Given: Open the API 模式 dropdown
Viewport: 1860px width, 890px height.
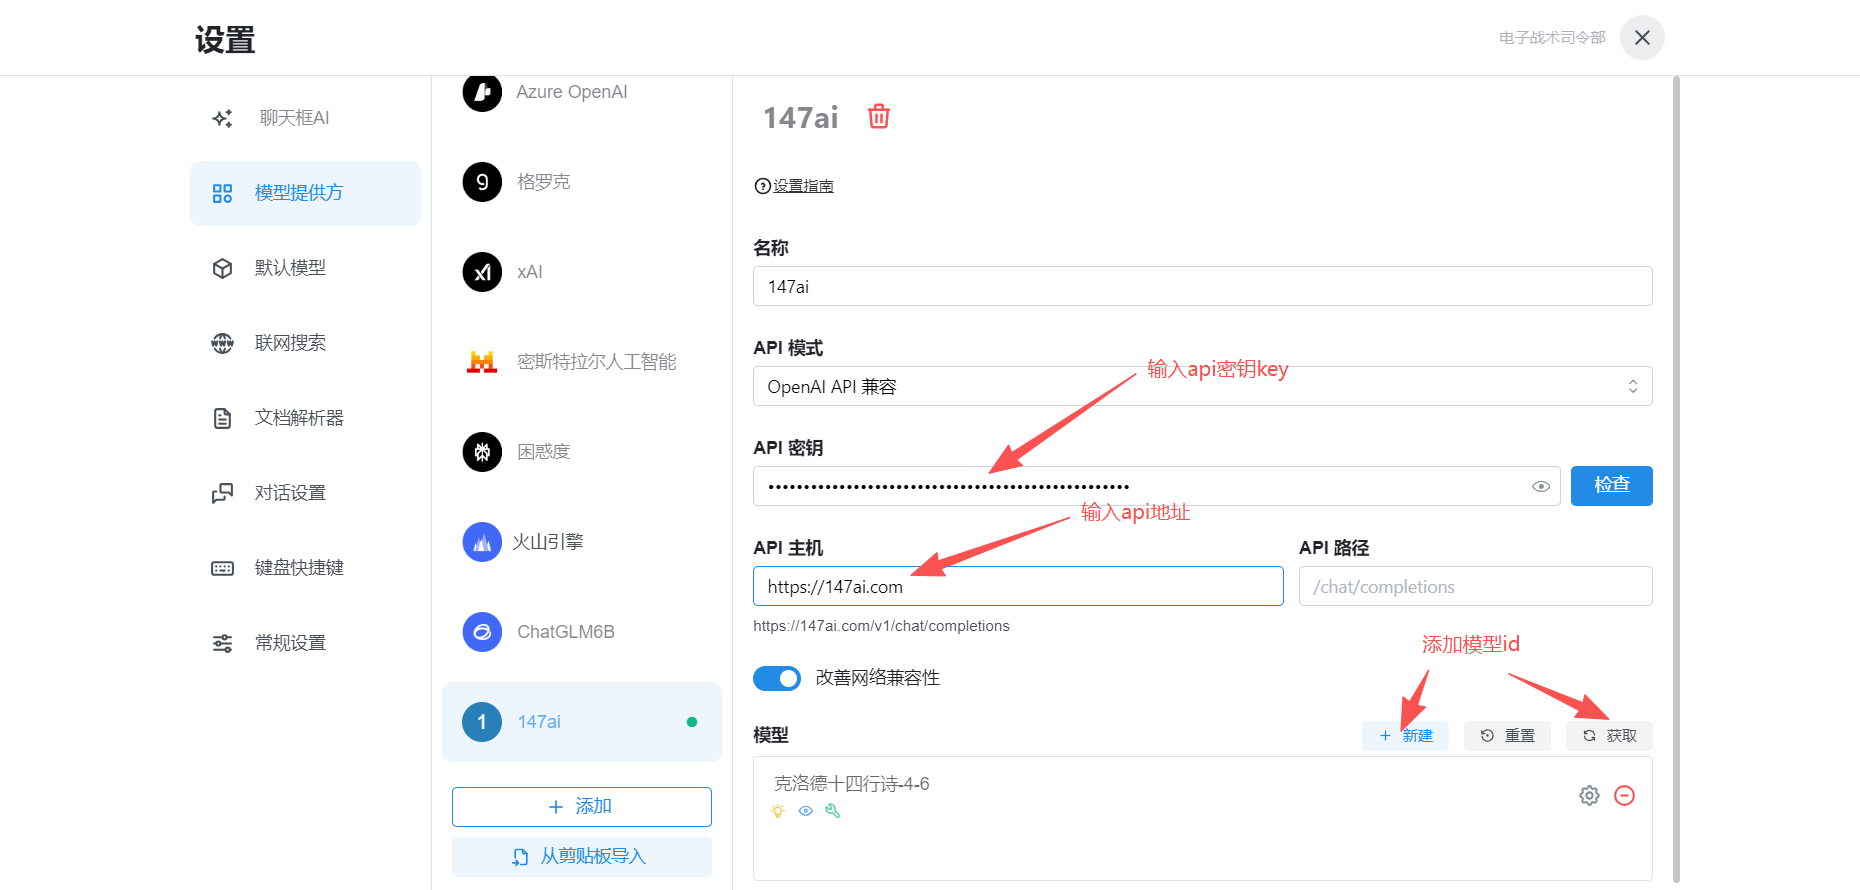Looking at the screenshot, I should point(1202,386).
